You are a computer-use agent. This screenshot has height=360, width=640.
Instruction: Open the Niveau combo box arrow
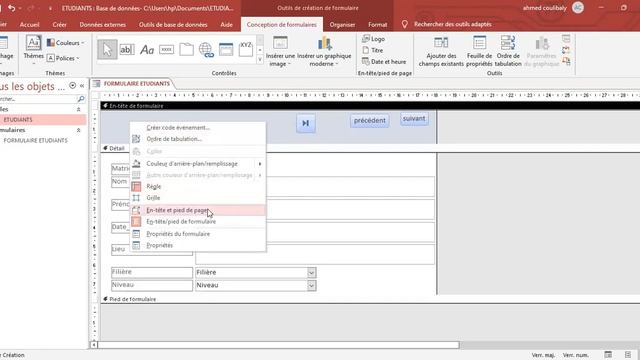tap(311, 285)
